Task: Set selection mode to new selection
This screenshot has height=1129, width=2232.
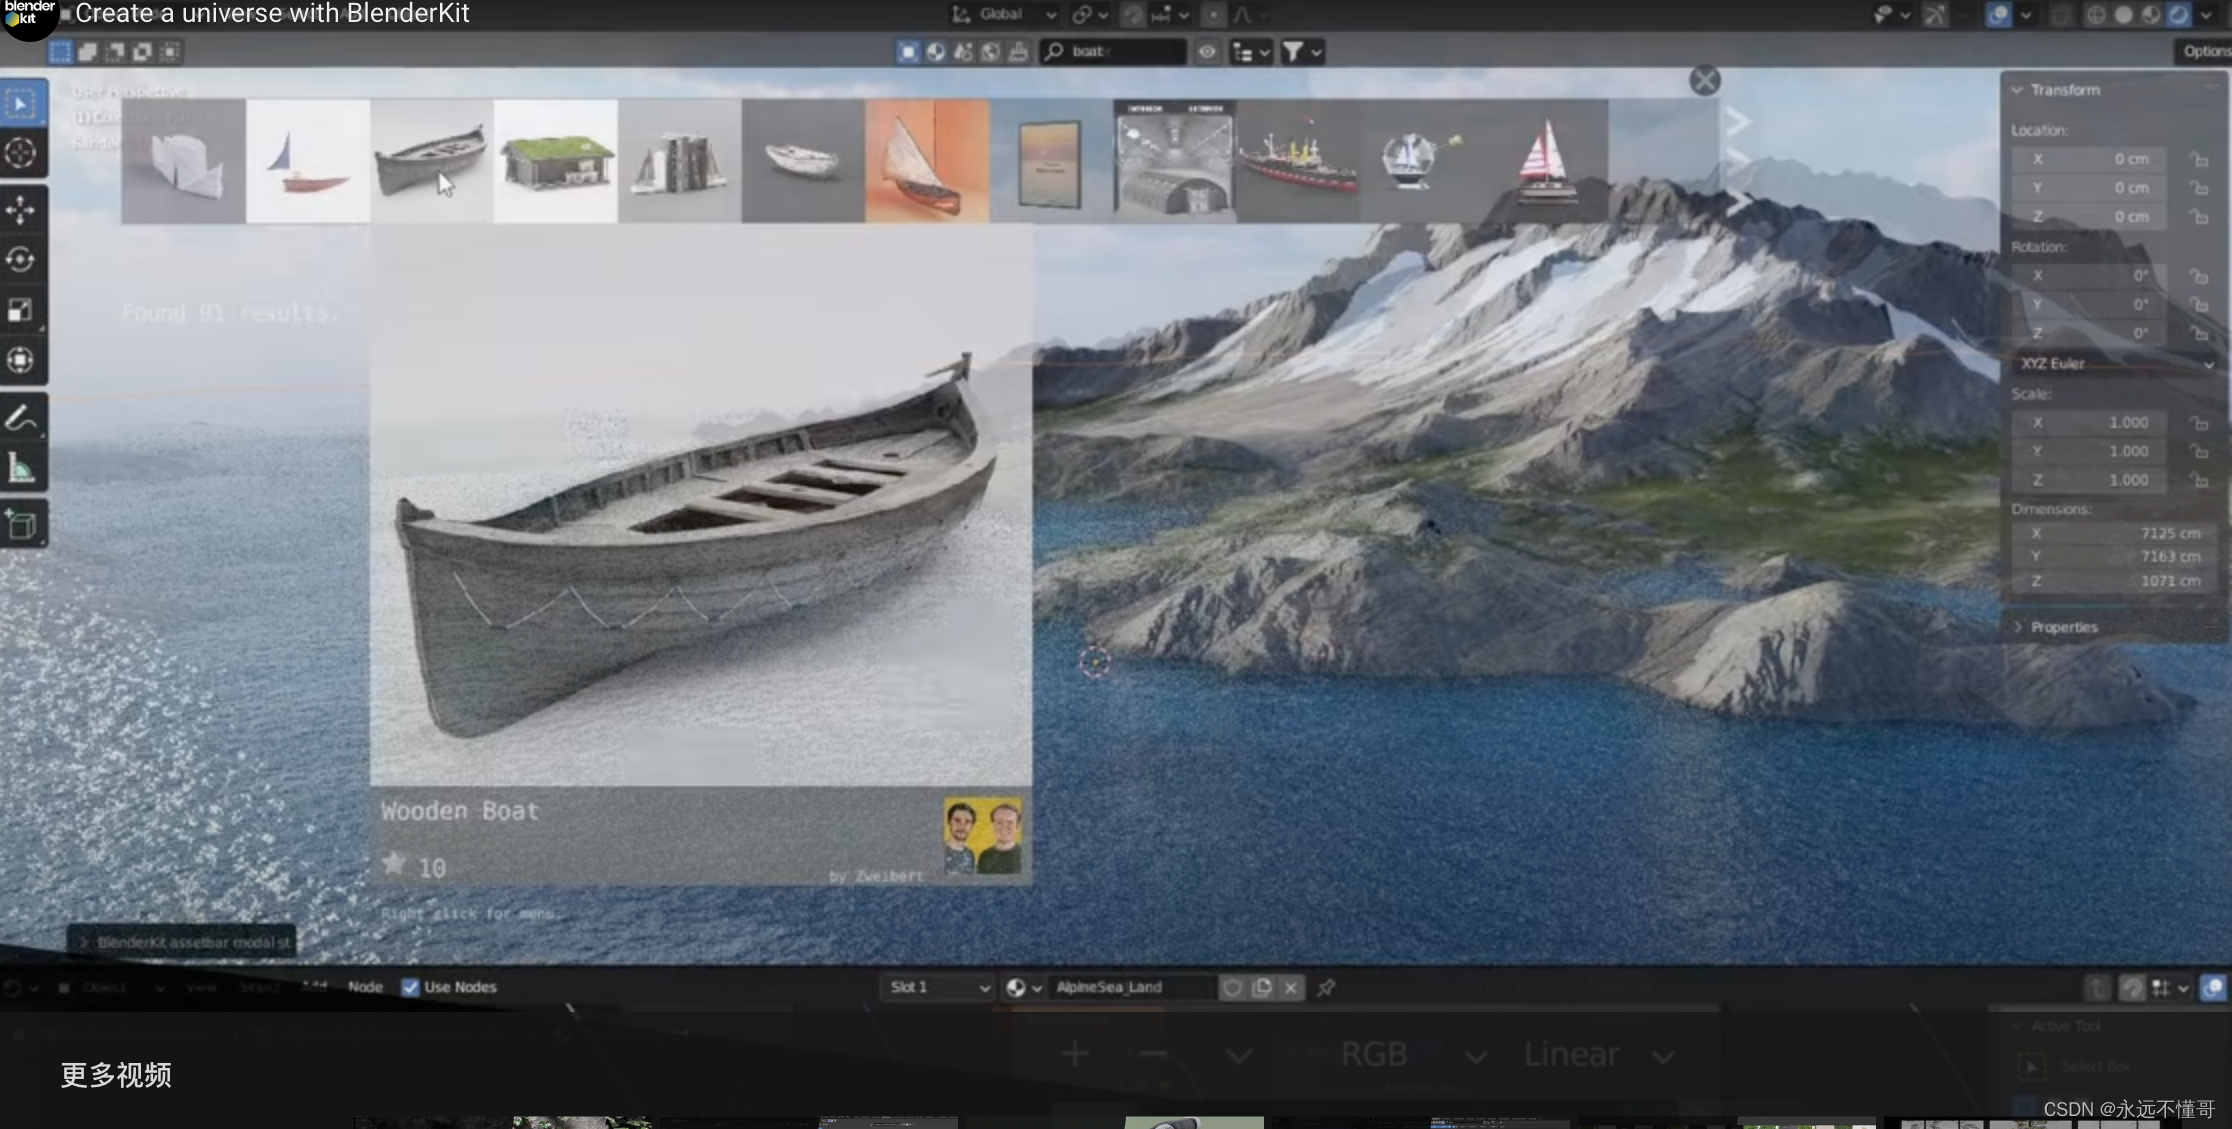Action: (61, 52)
